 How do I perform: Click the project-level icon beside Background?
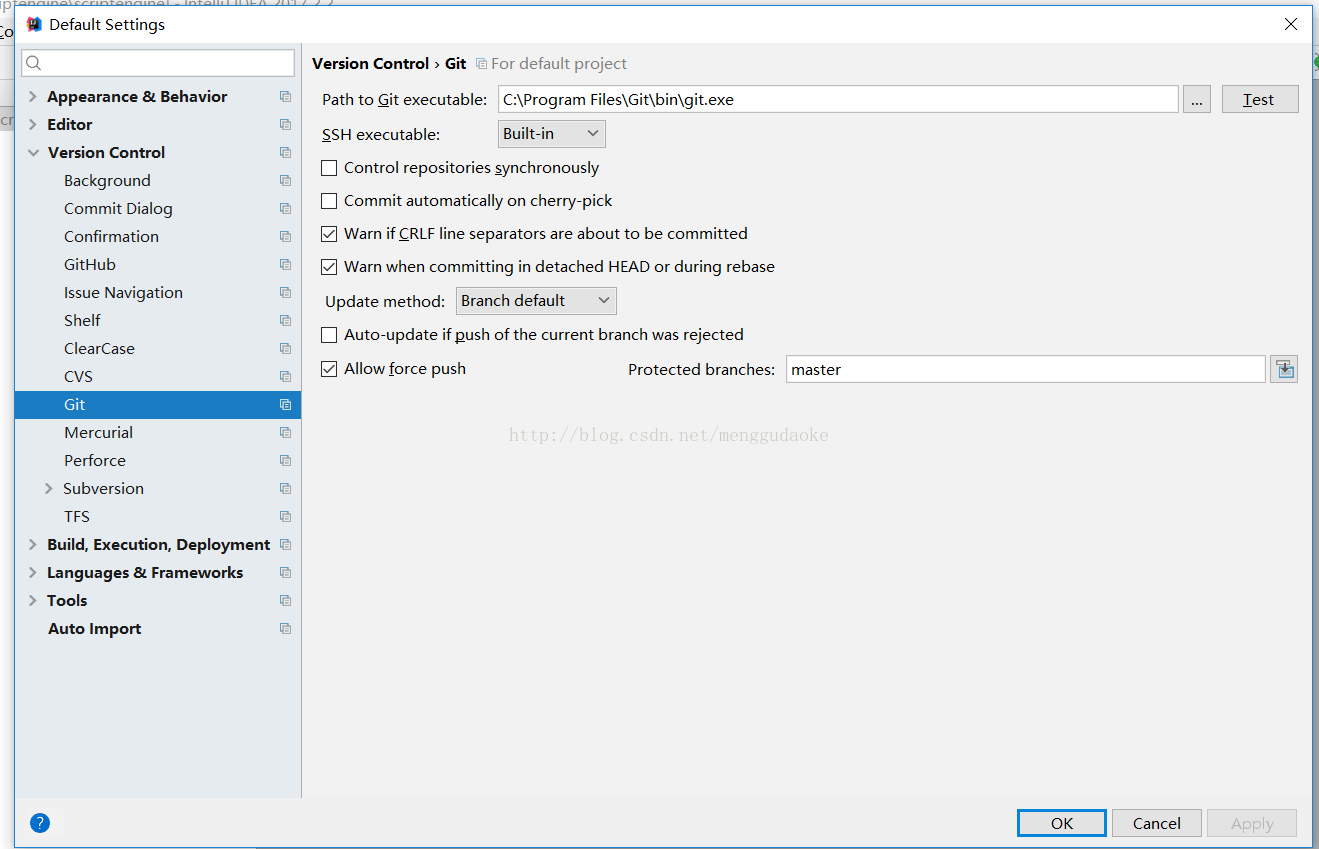pyautogui.click(x=285, y=181)
